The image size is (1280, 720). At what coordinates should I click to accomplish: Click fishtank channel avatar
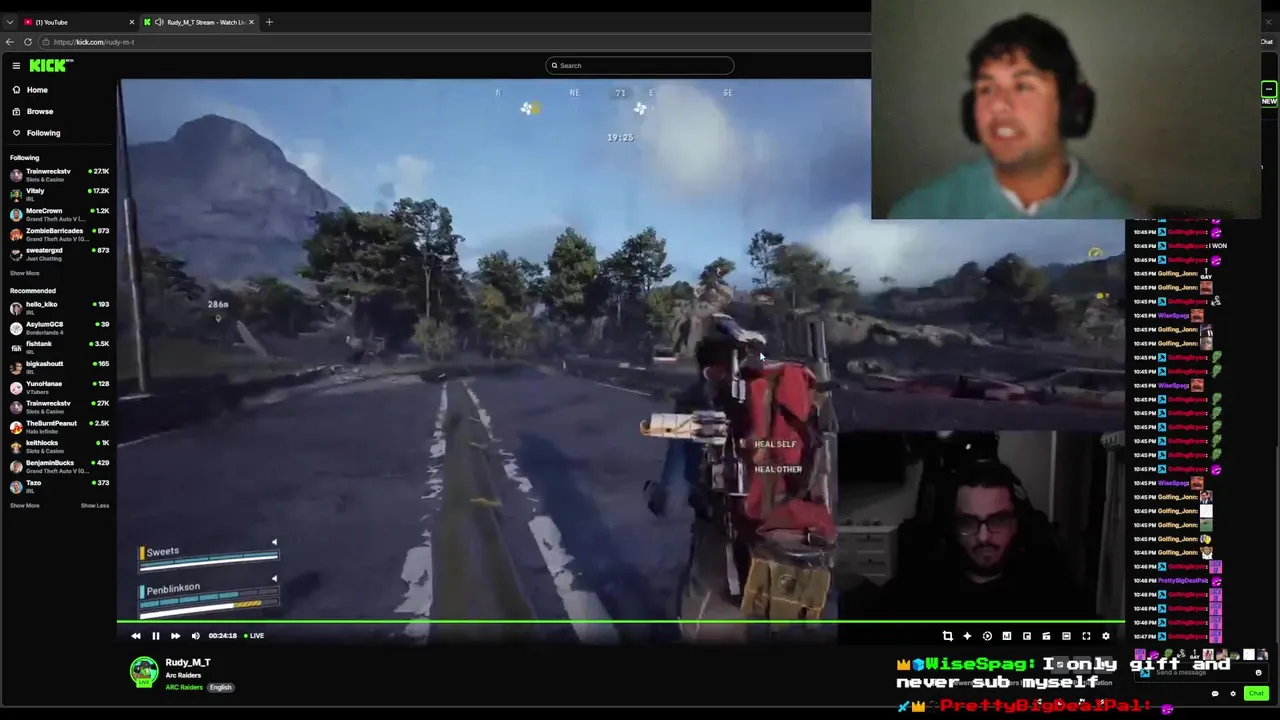click(16, 348)
